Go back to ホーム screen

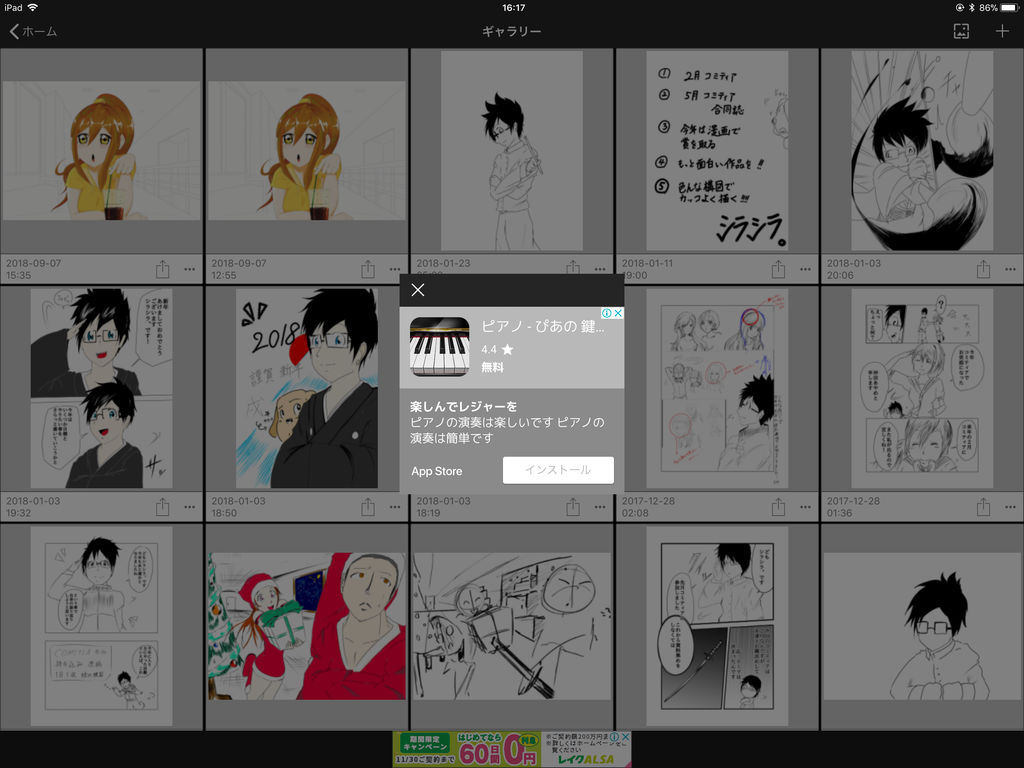[x=33, y=31]
